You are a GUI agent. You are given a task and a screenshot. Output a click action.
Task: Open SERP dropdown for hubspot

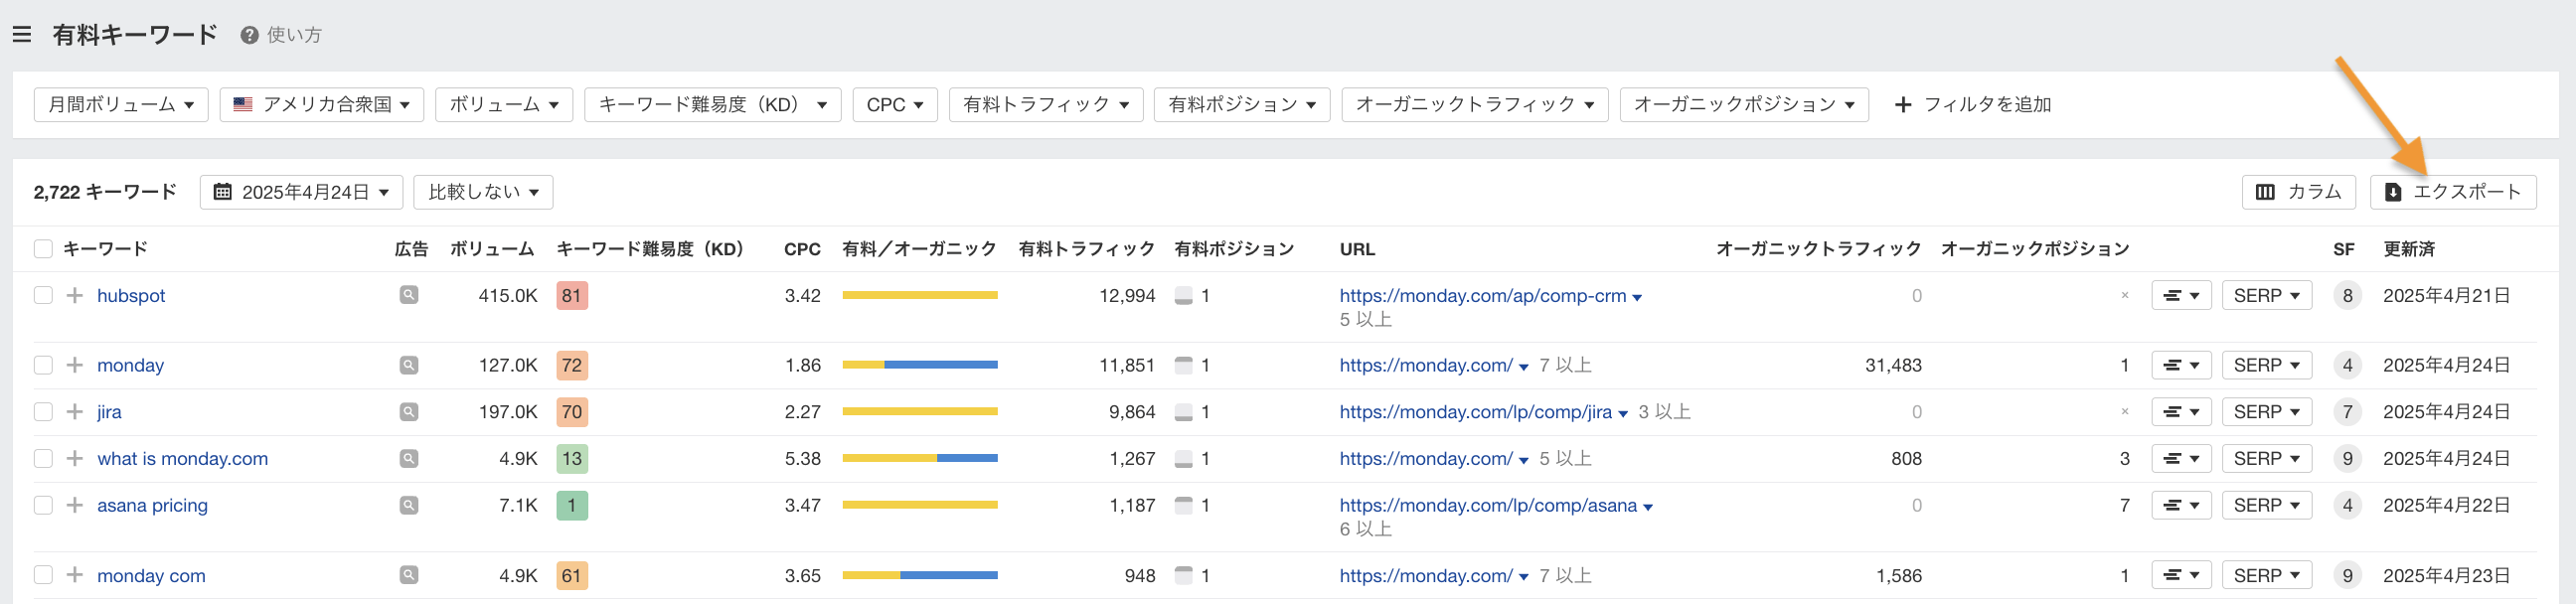point(2267,296)
